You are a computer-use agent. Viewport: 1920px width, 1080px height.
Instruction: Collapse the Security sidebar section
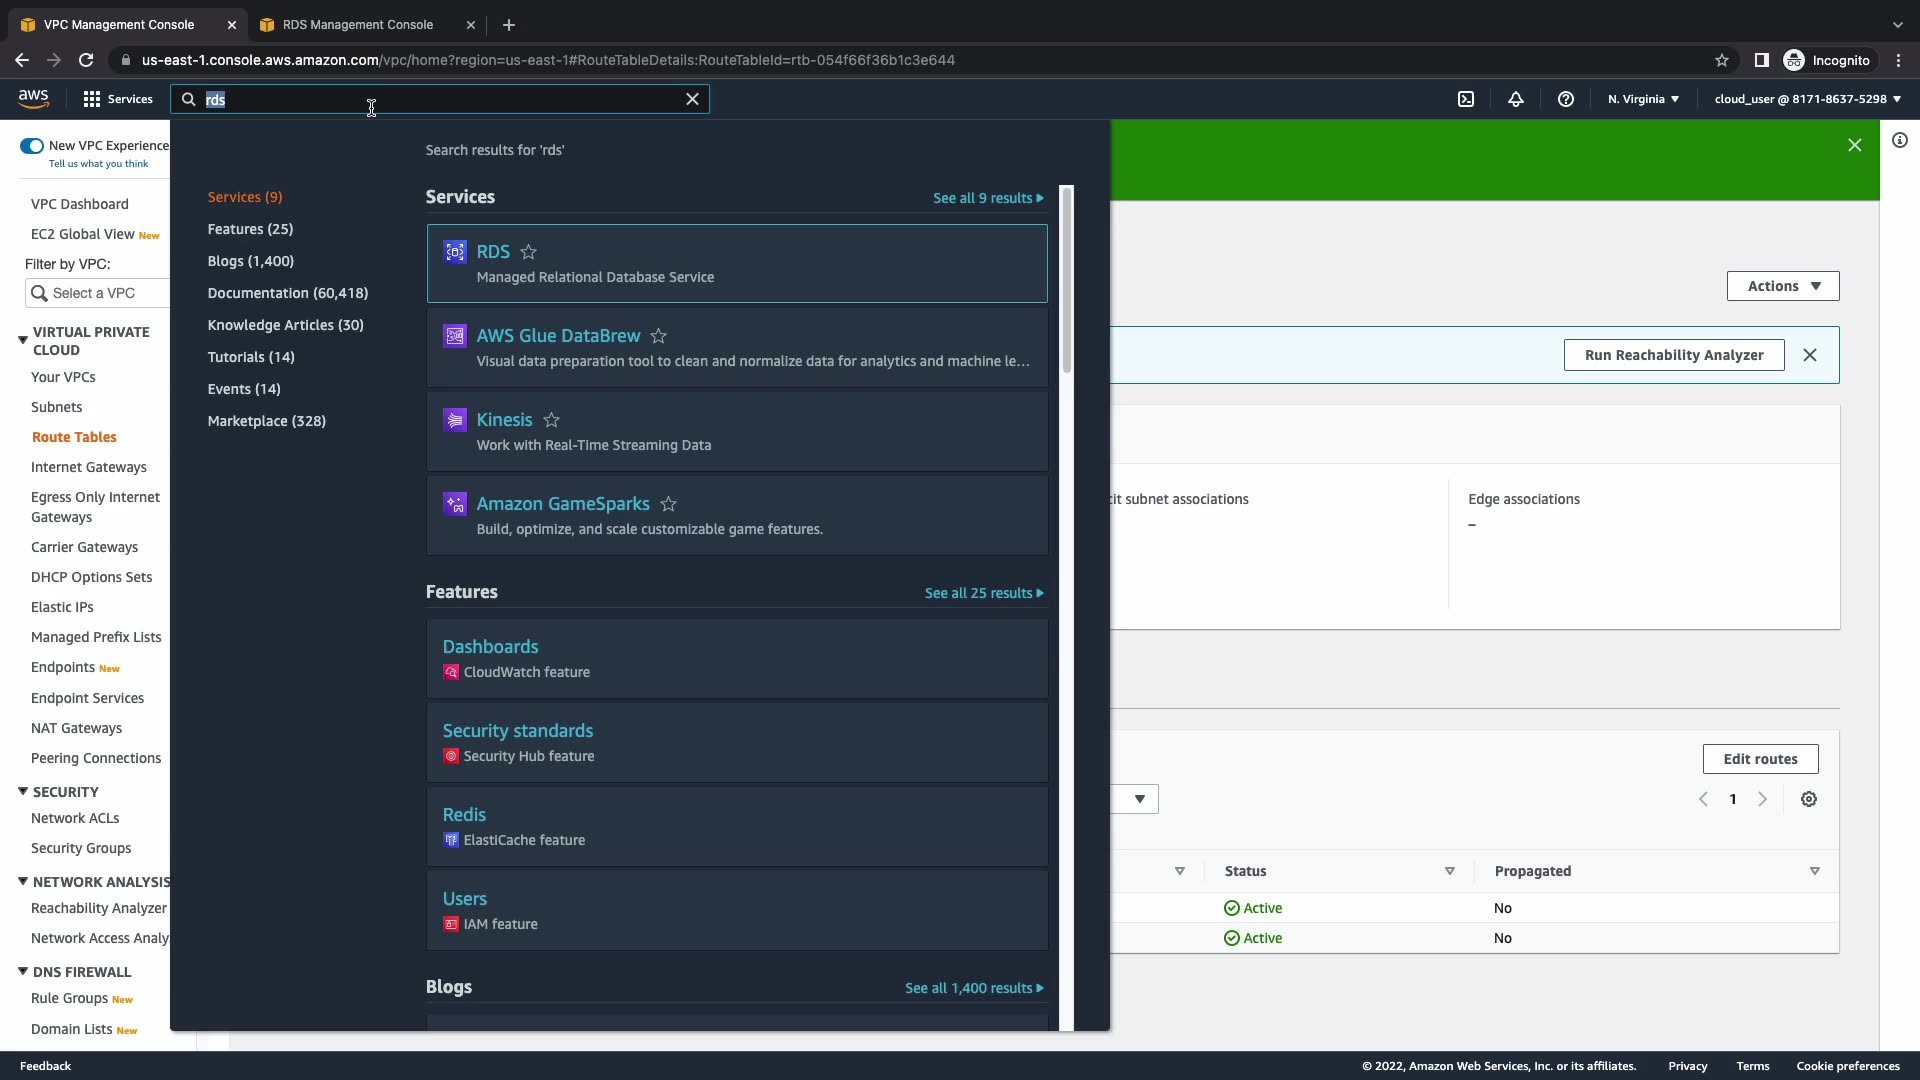point(22,791)
